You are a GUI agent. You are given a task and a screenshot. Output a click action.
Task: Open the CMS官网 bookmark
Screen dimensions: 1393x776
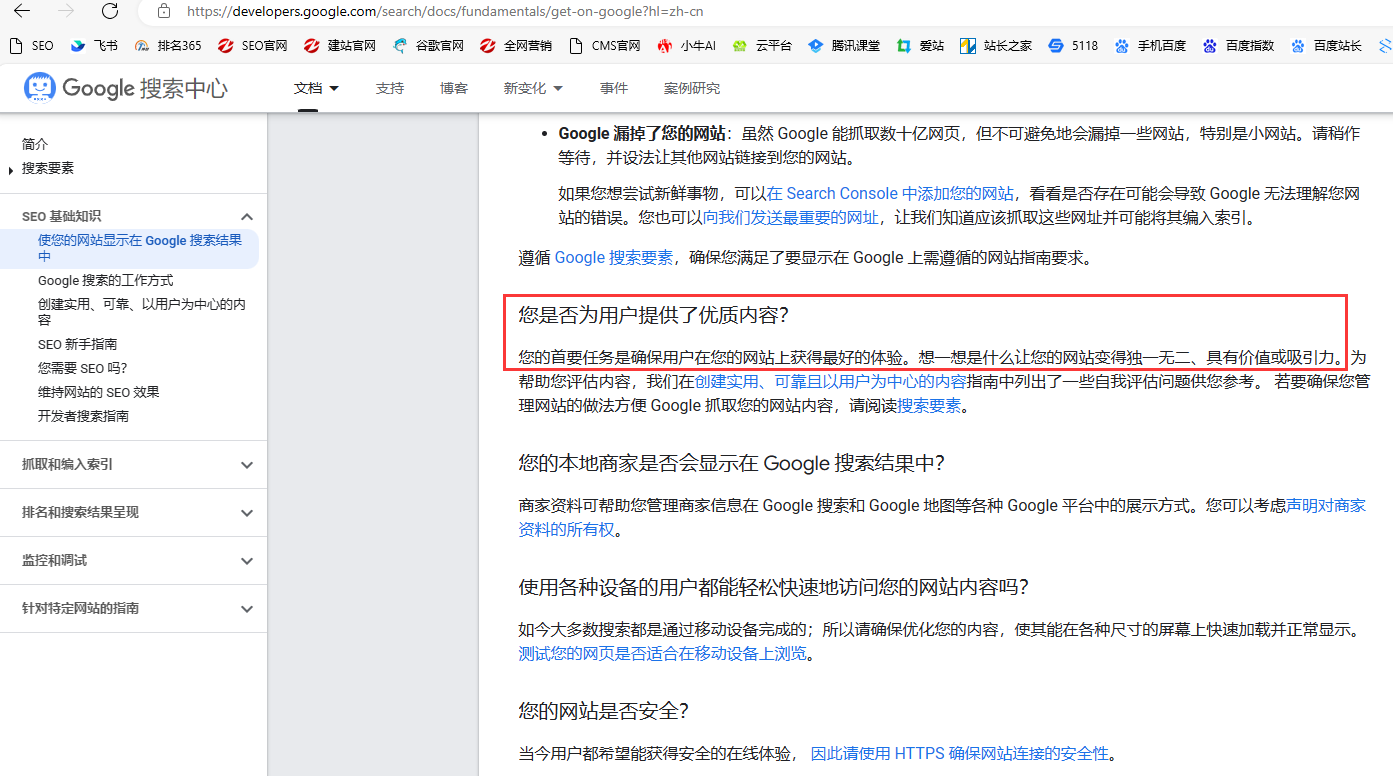[604, 46]
